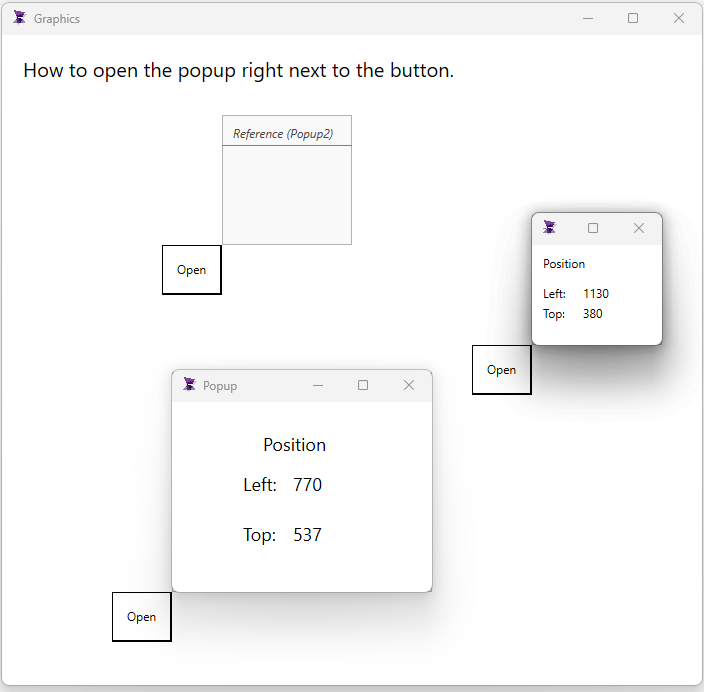
Task: Close the window titled Popup
Action: pyautogui.click(x=408, y=385)
